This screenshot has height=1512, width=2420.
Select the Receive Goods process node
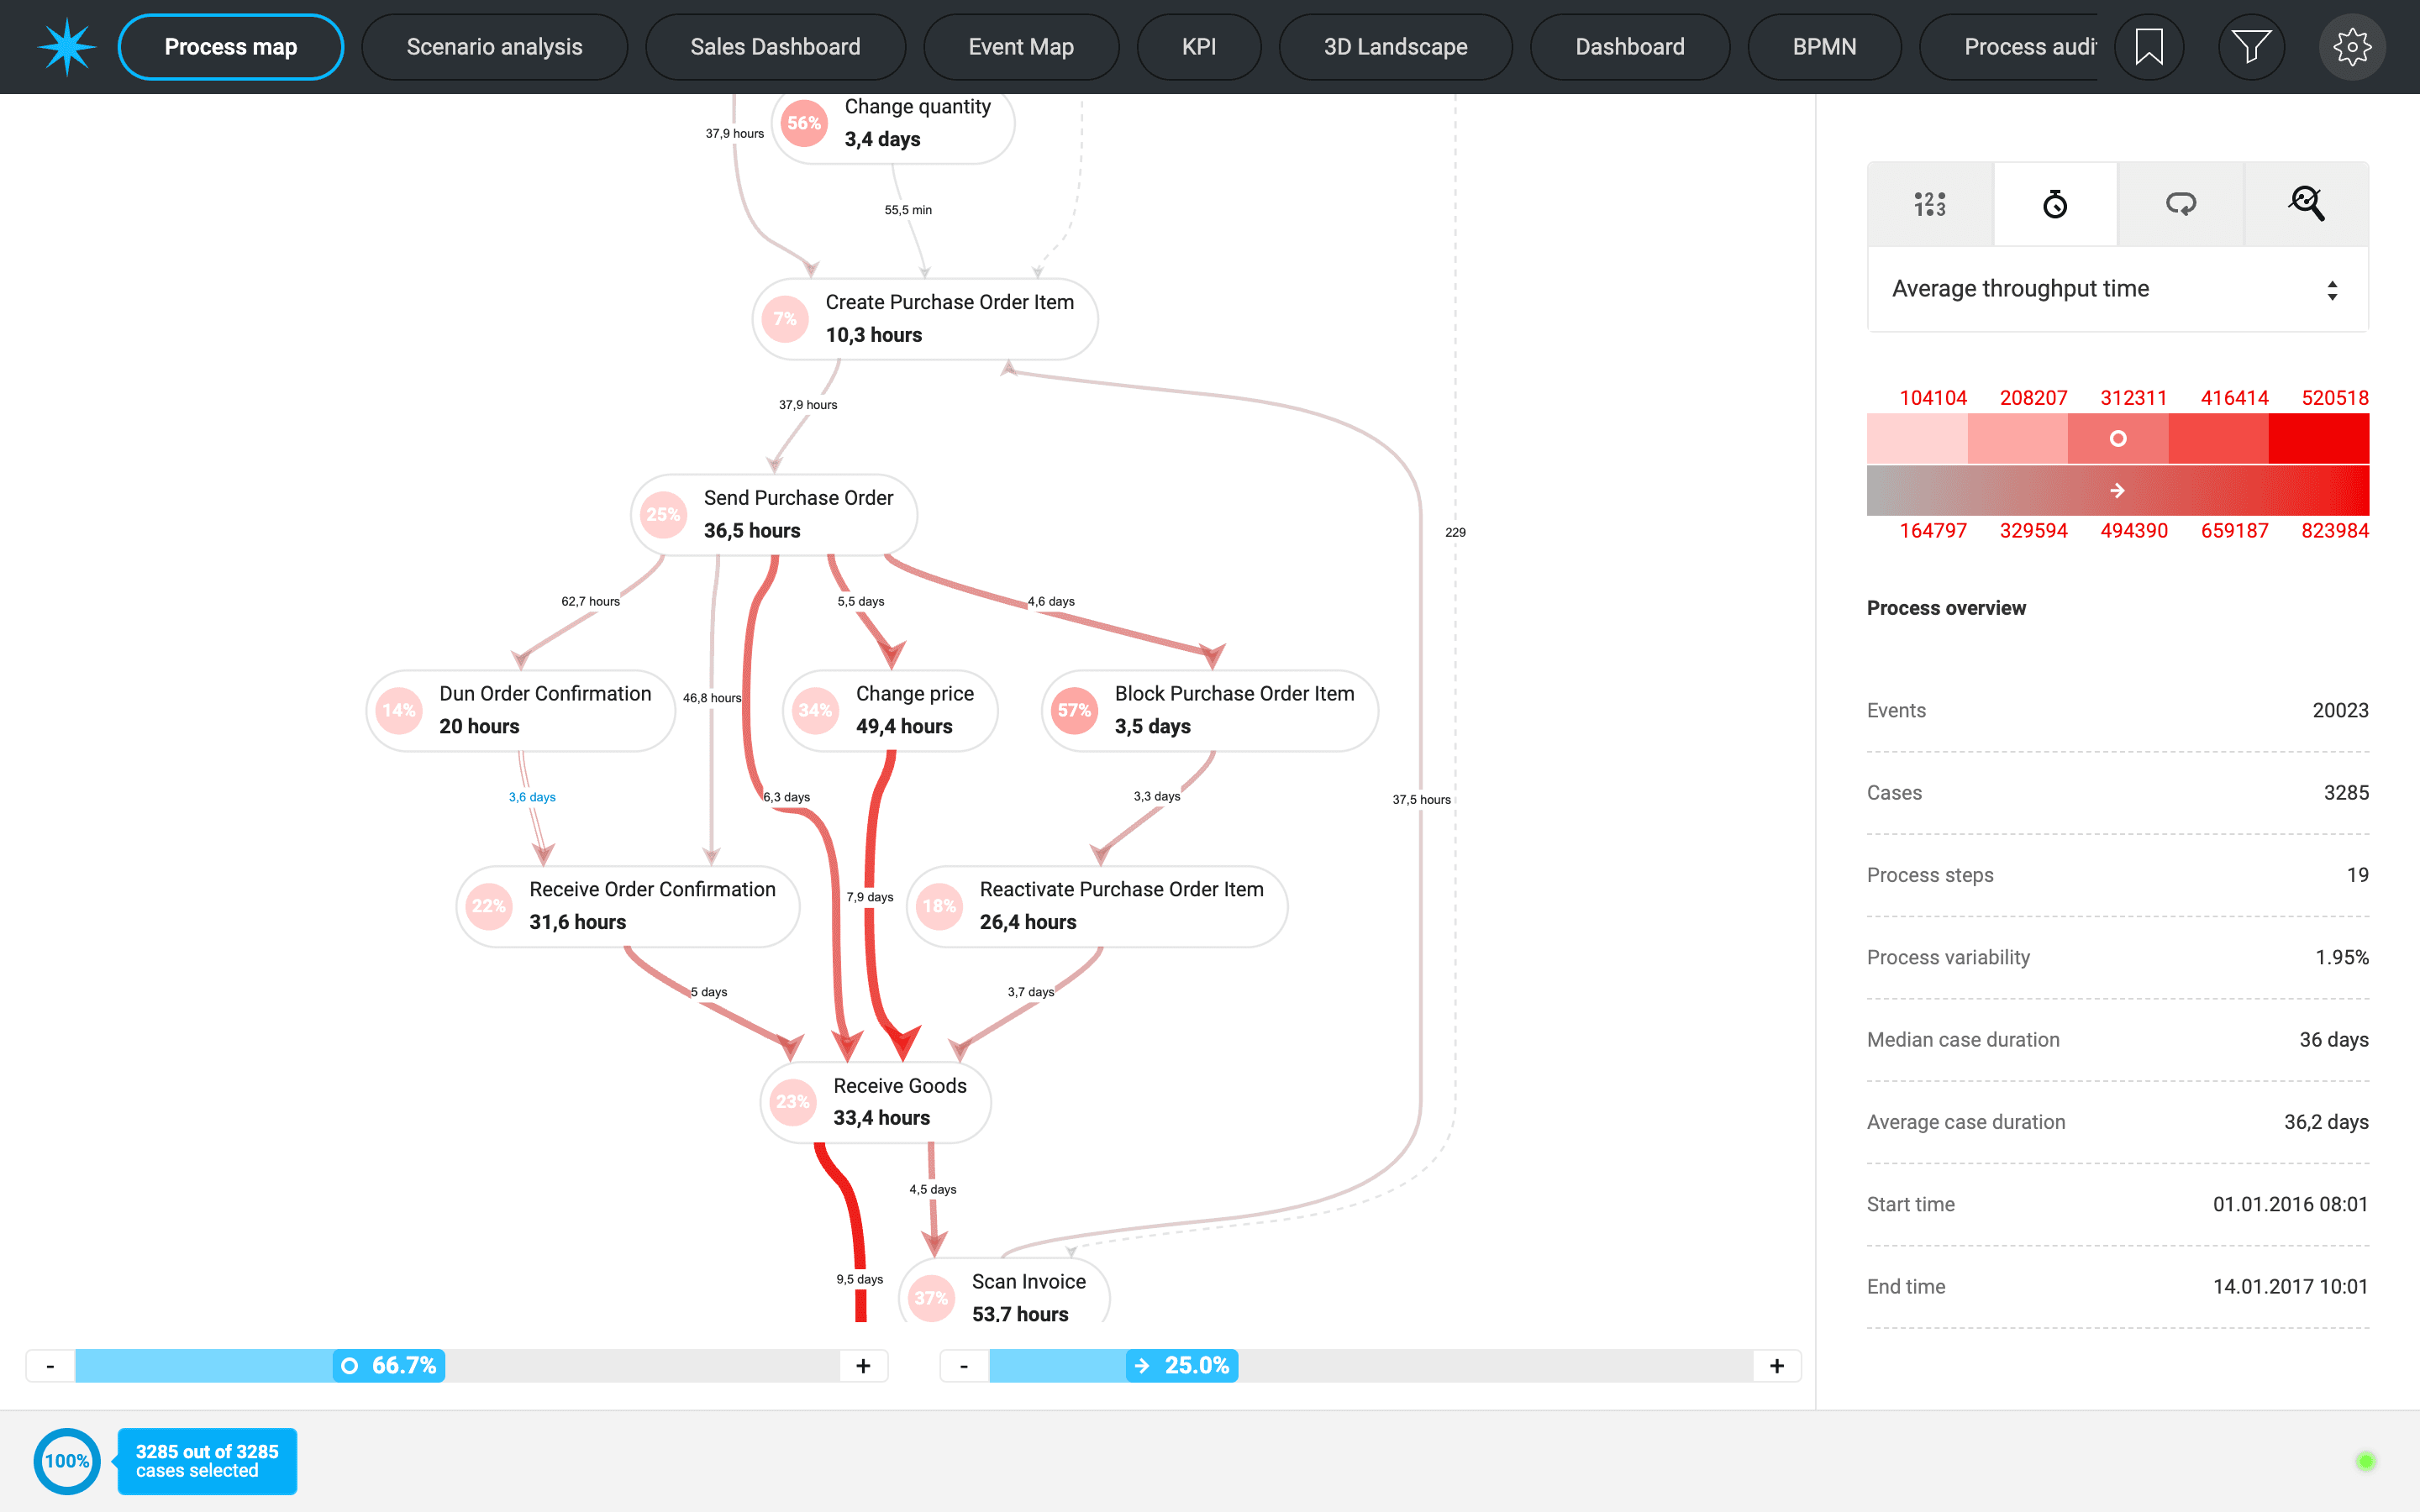pos(876,1102)
